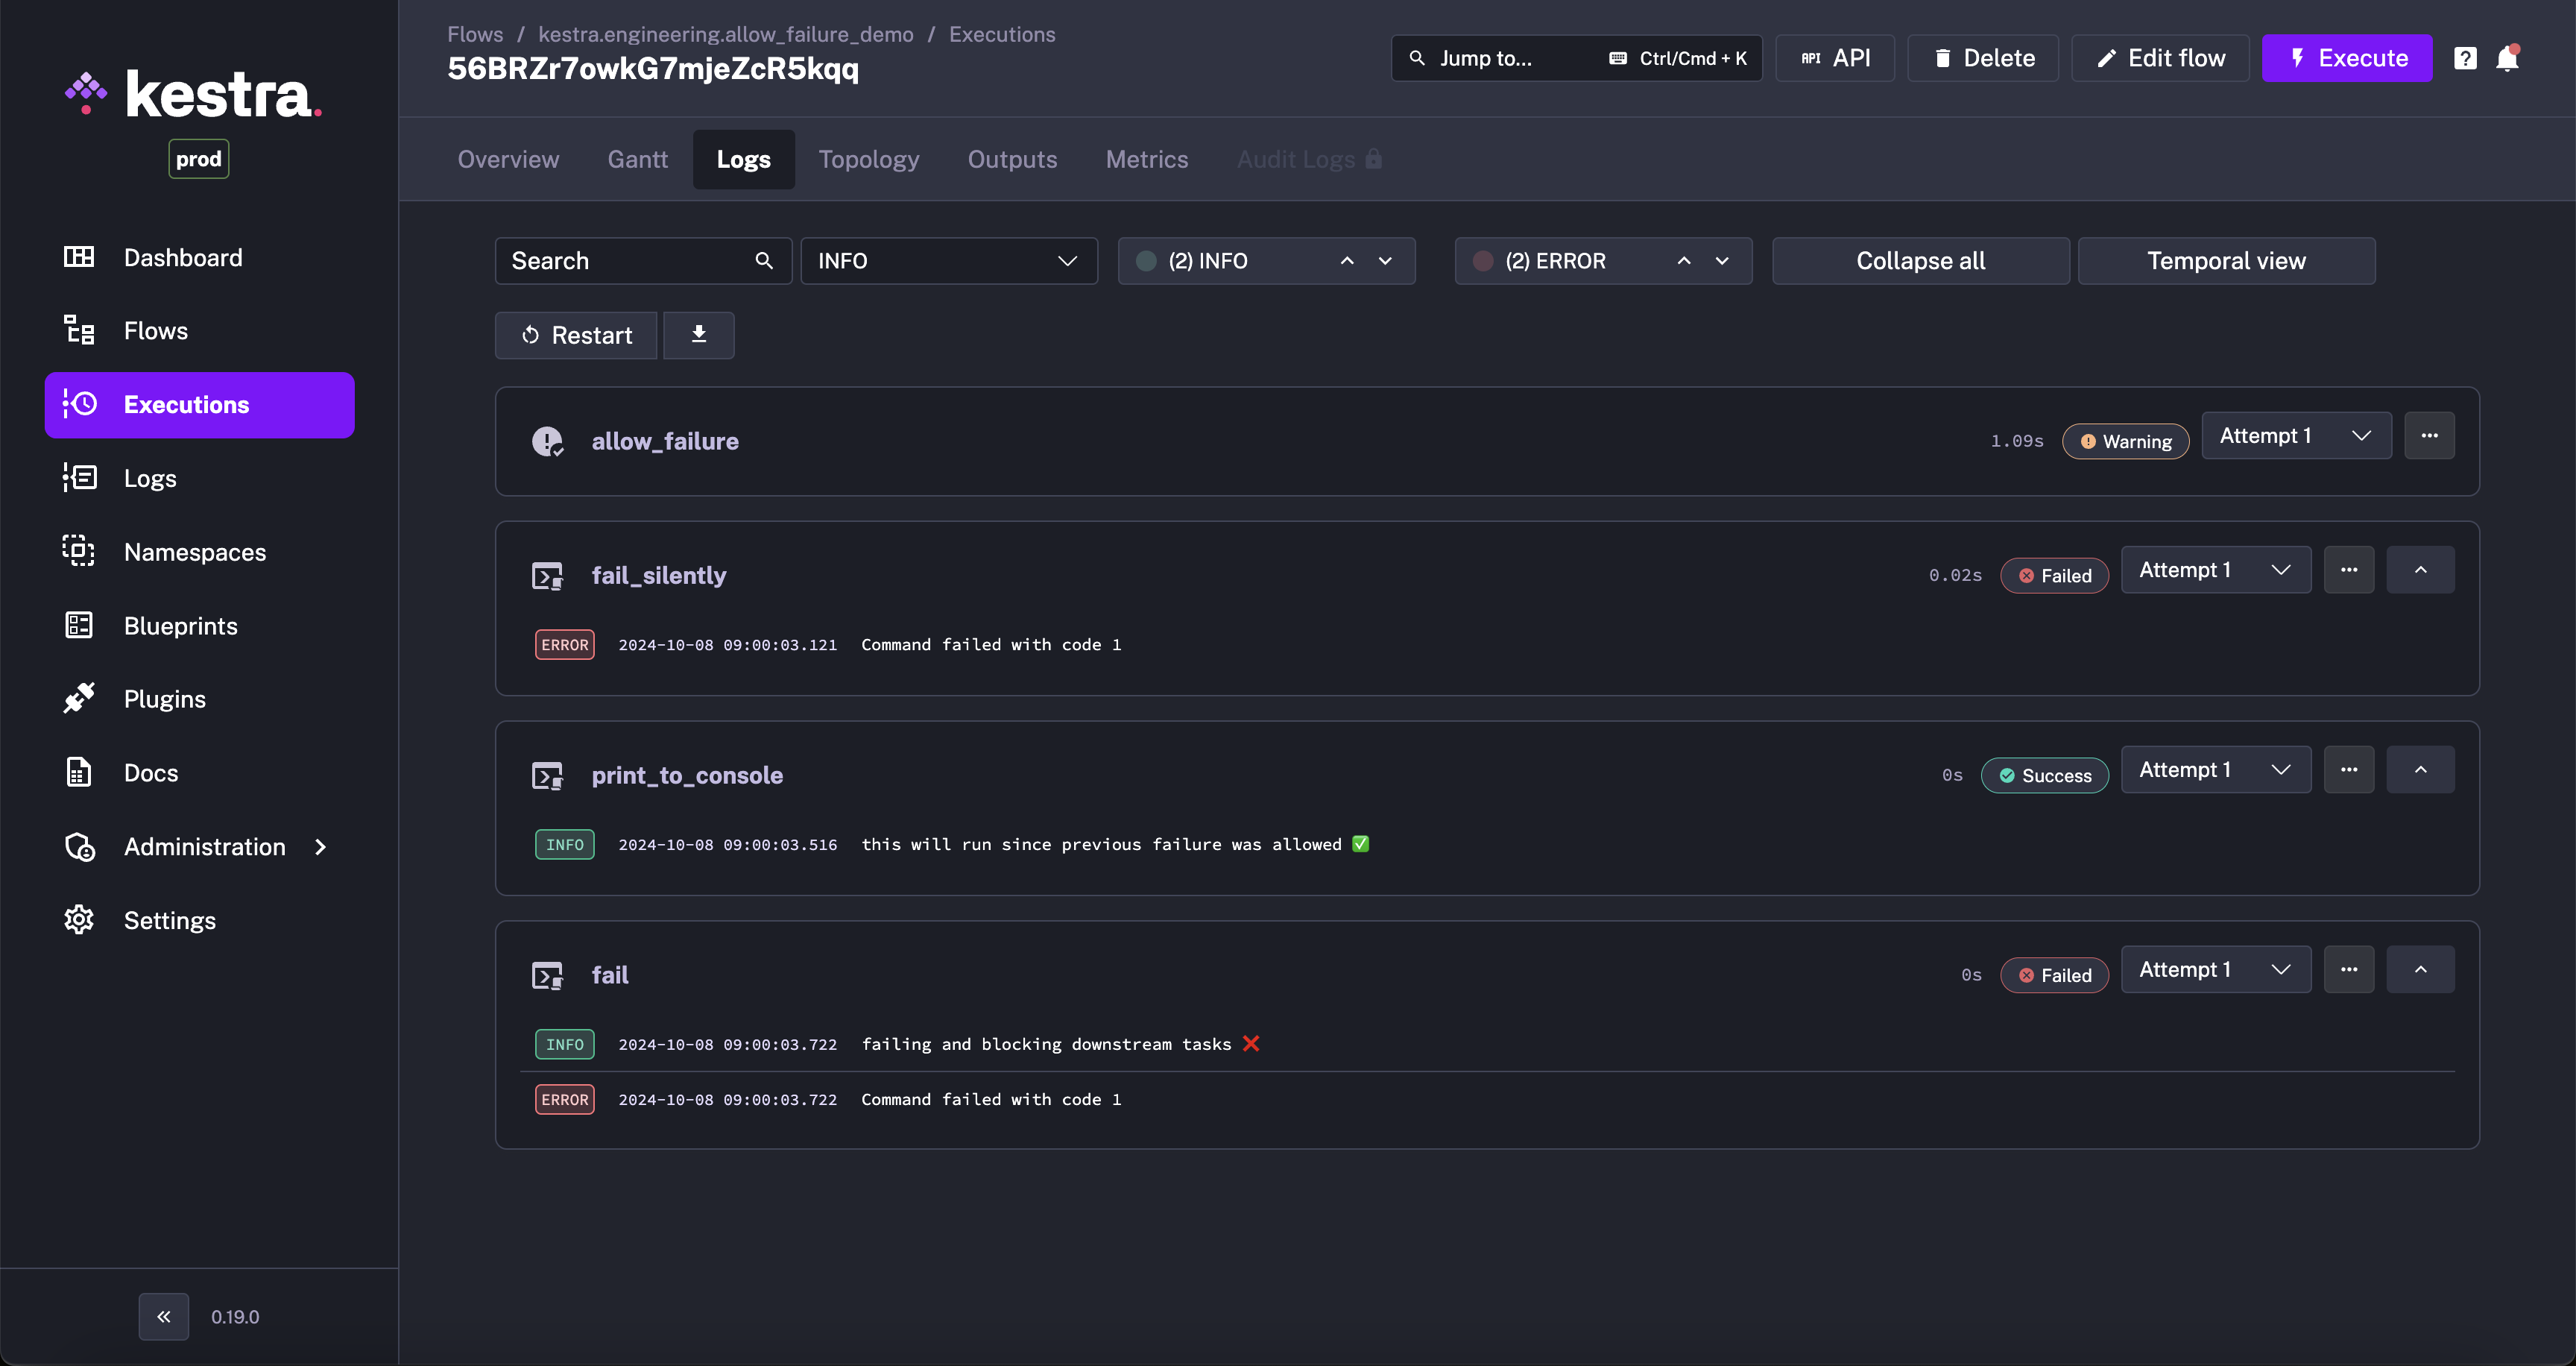Collapse the fail task log section
This screenshot has height=1366, width=2576.
[2420, 970]
